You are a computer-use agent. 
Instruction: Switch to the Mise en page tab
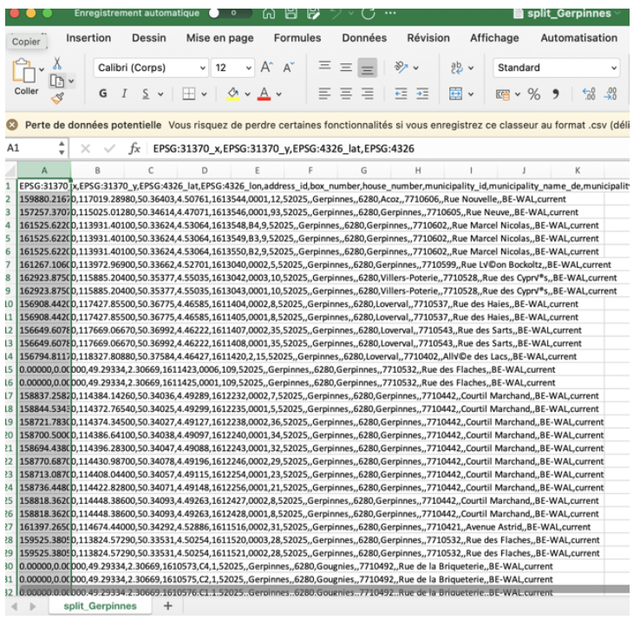[x=220, y=38]
